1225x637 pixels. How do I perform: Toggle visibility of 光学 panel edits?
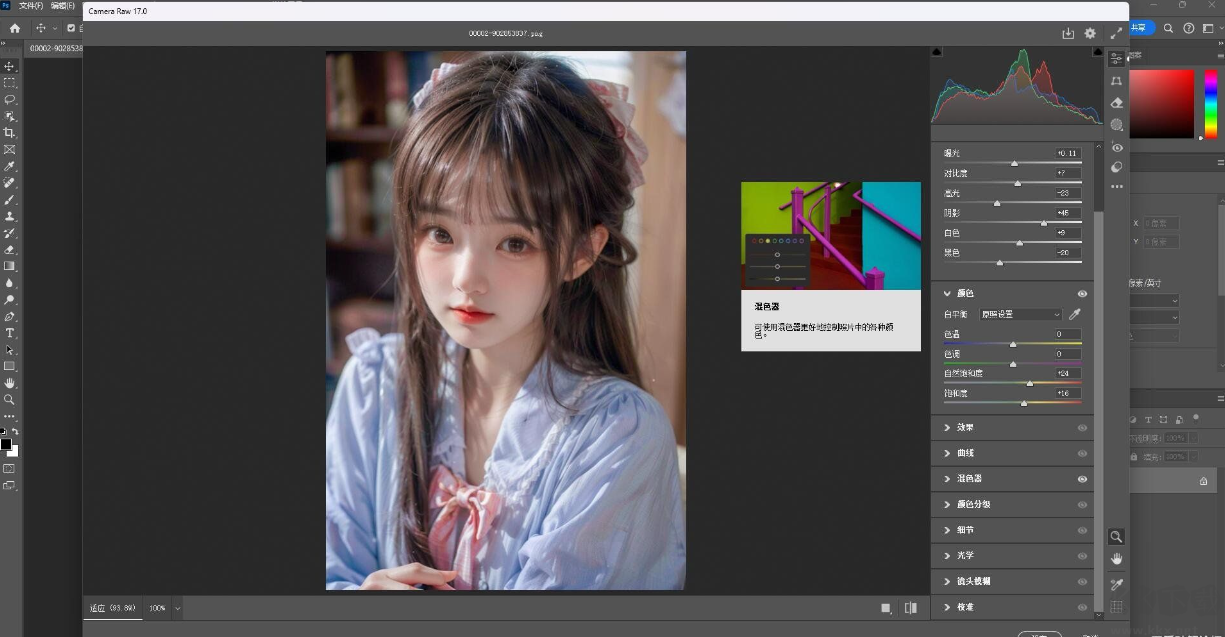[x=1082, y=556]
